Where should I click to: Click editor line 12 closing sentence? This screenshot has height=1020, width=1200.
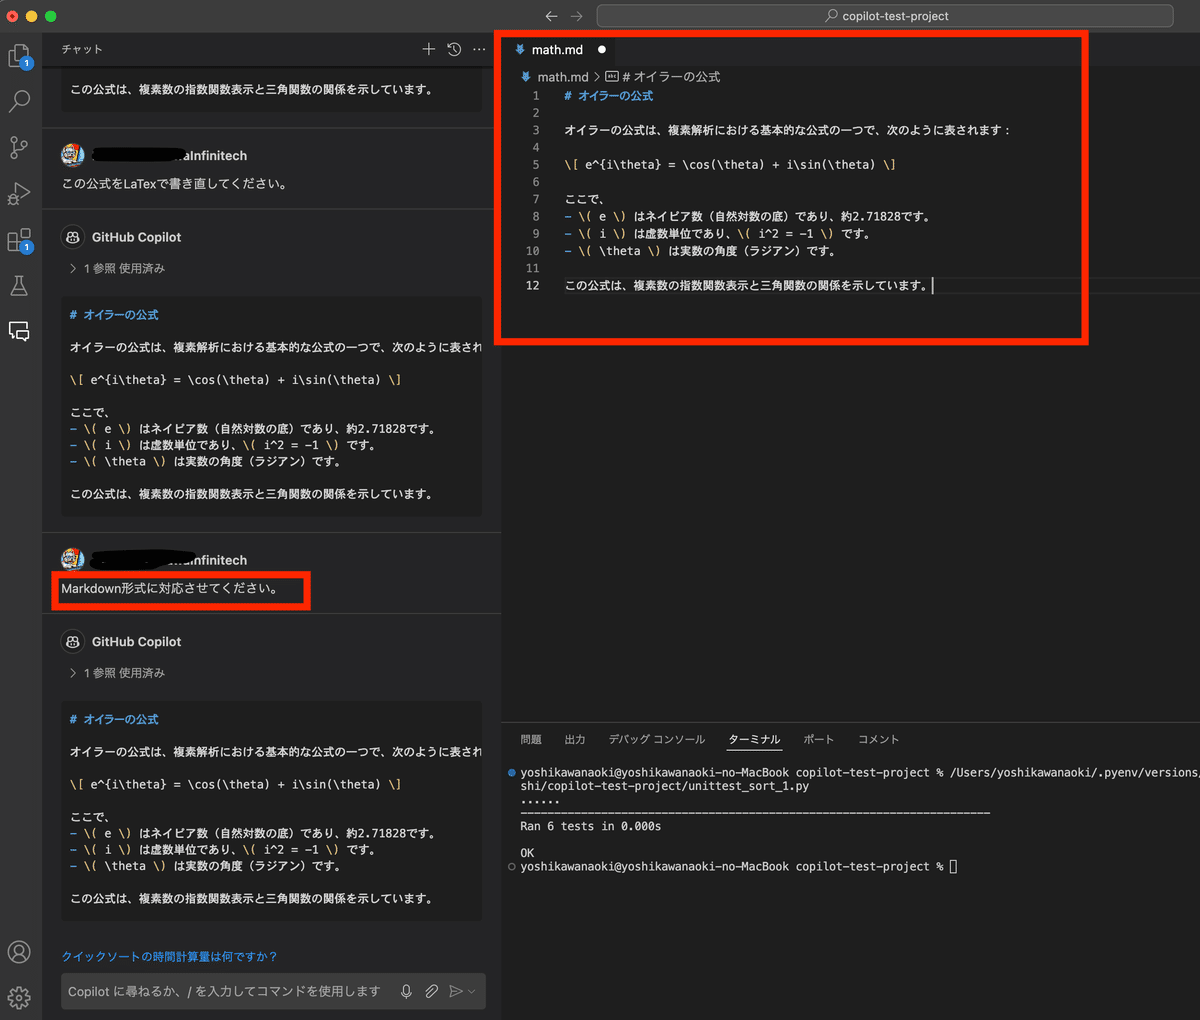point(747,285)
